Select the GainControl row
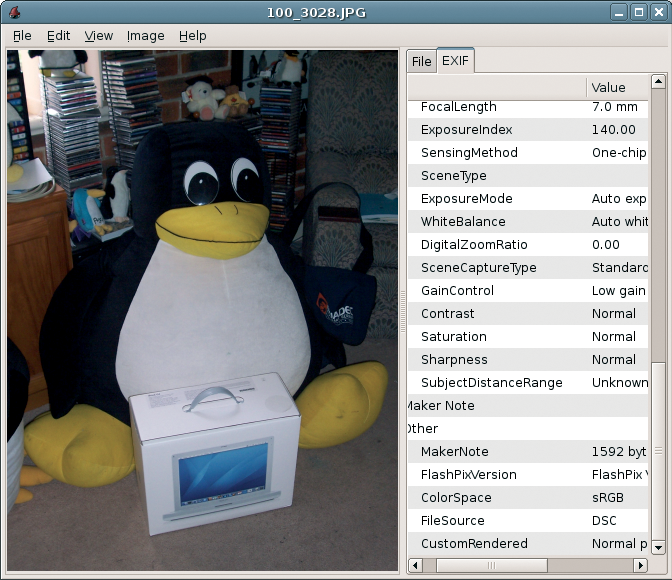This screenshot has width=672, height=580. (x=528, y=291)
